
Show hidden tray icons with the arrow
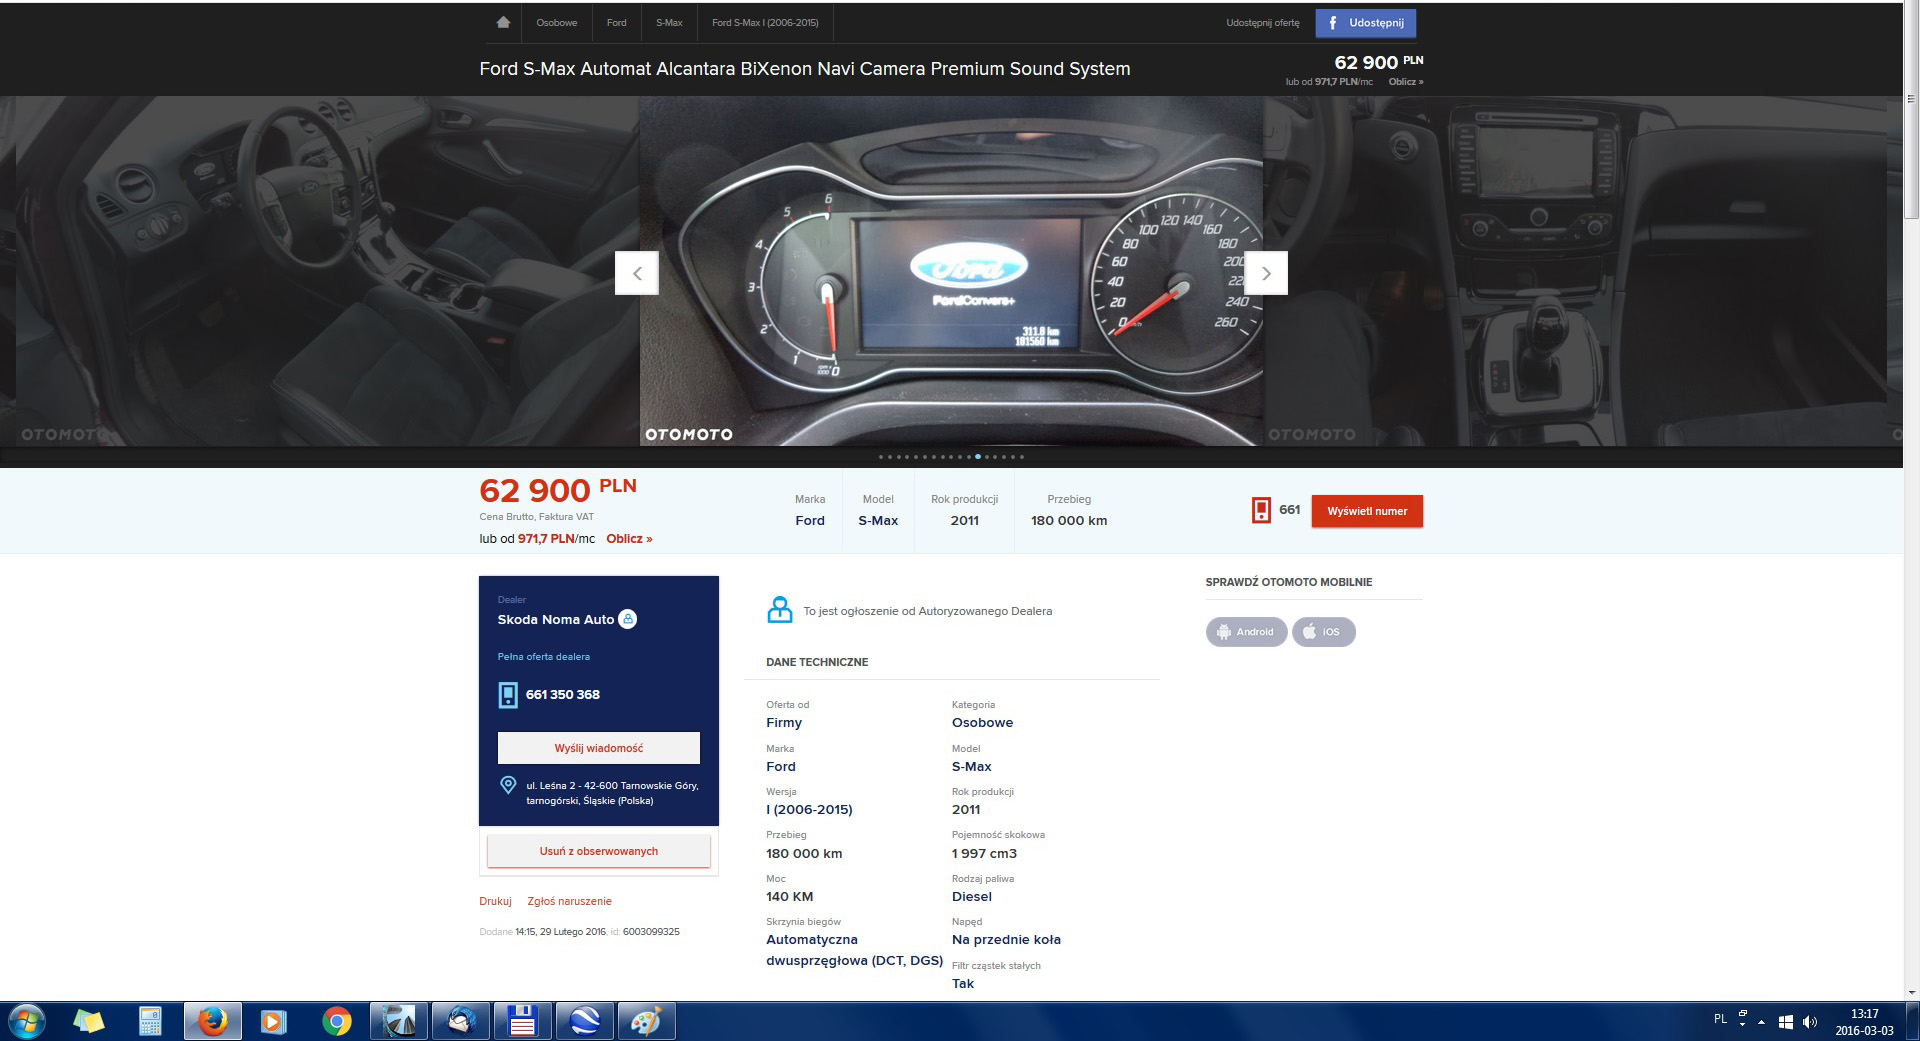click(1761, 1022)
